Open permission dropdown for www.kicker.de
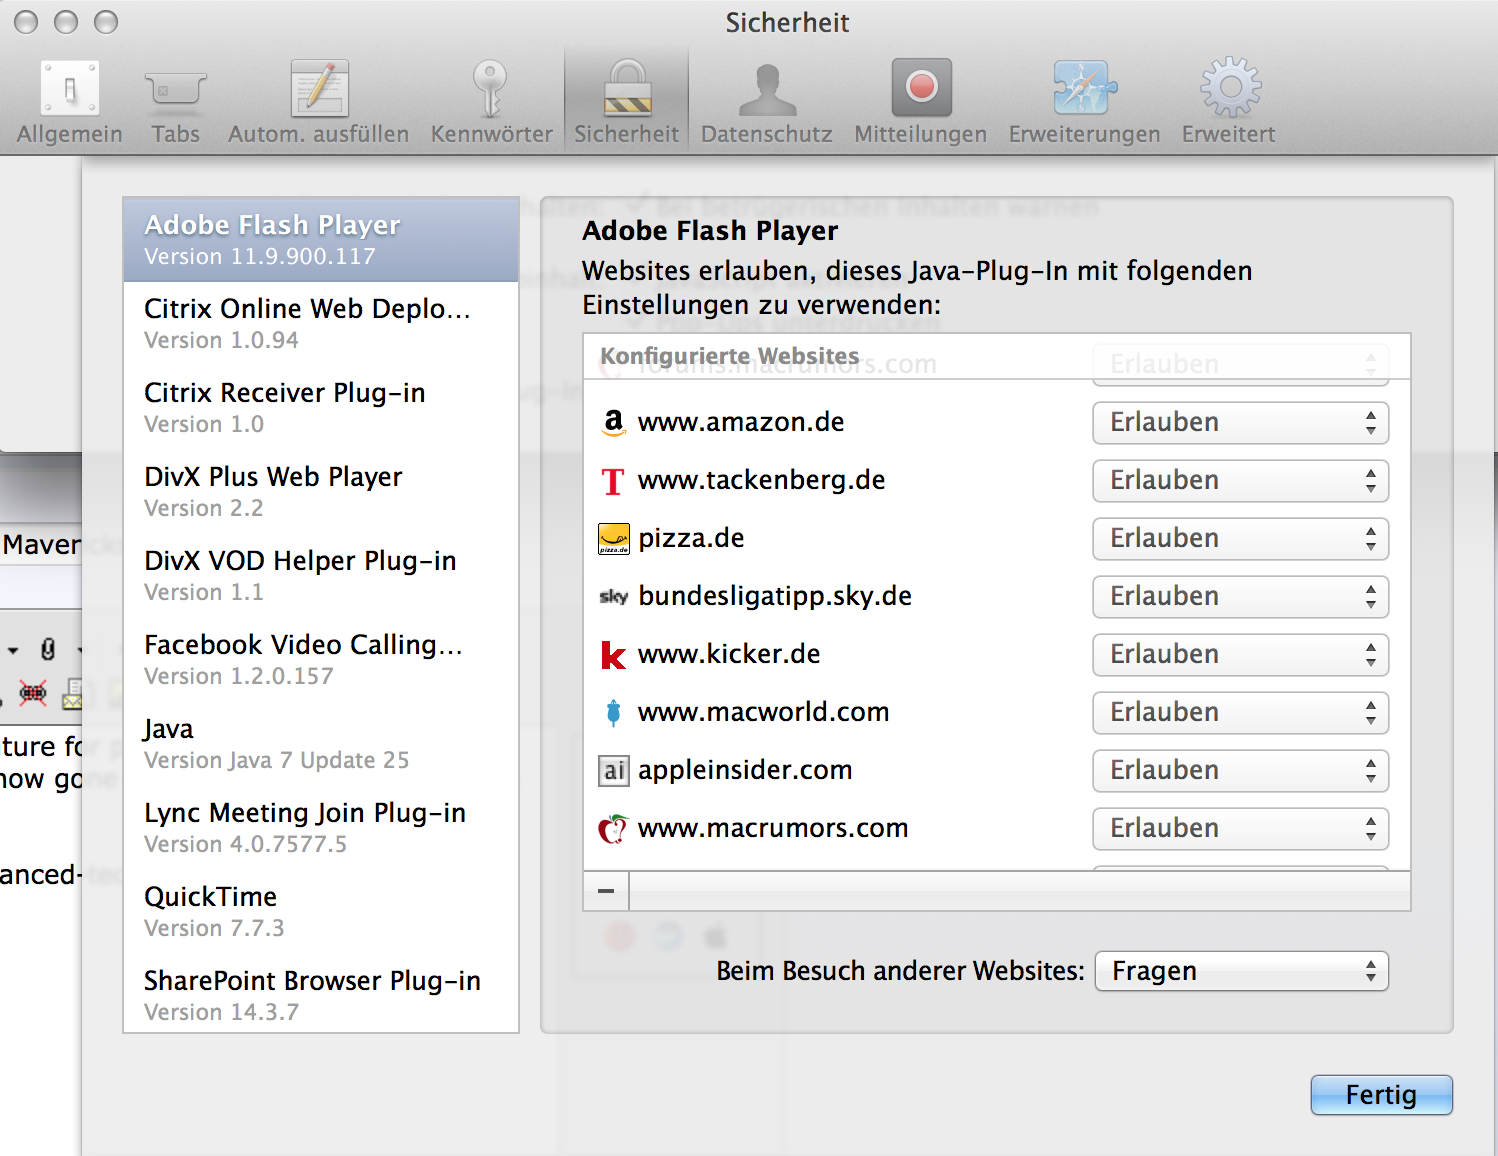1498x1156 pixels. pyautogui.click(x=1240, y=655)
